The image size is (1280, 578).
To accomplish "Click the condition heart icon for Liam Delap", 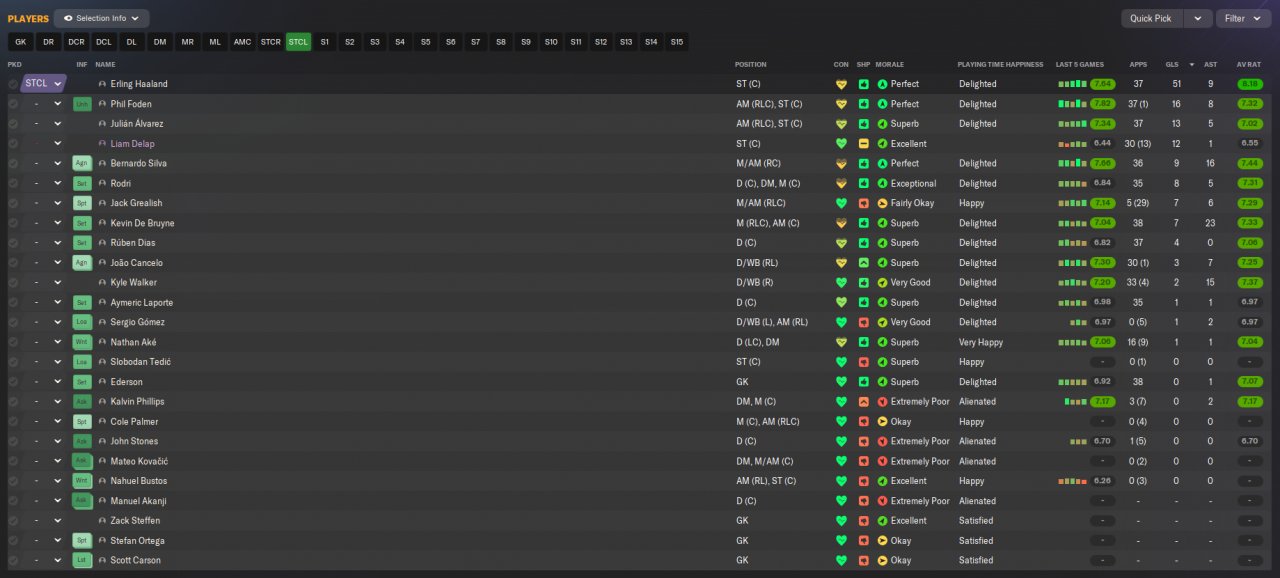I will coord(841,144).
